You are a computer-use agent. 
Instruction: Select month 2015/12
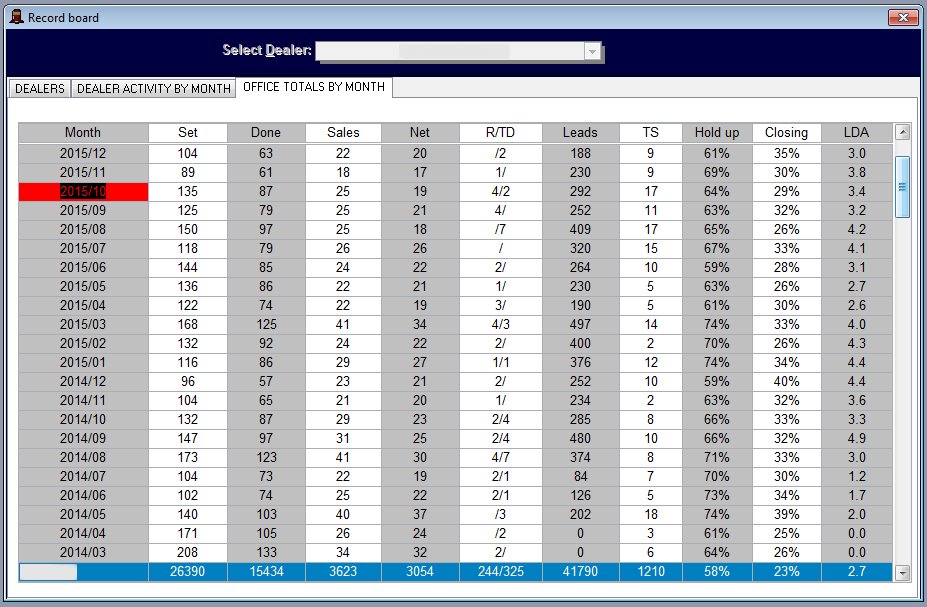tap(83, 153)
